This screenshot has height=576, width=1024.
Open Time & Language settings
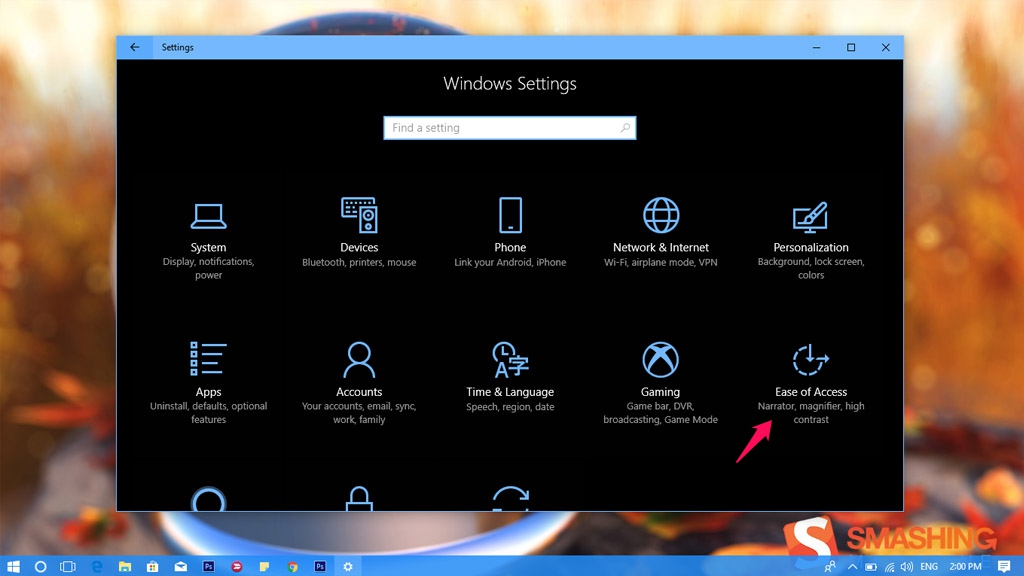[x=510, y=377]
